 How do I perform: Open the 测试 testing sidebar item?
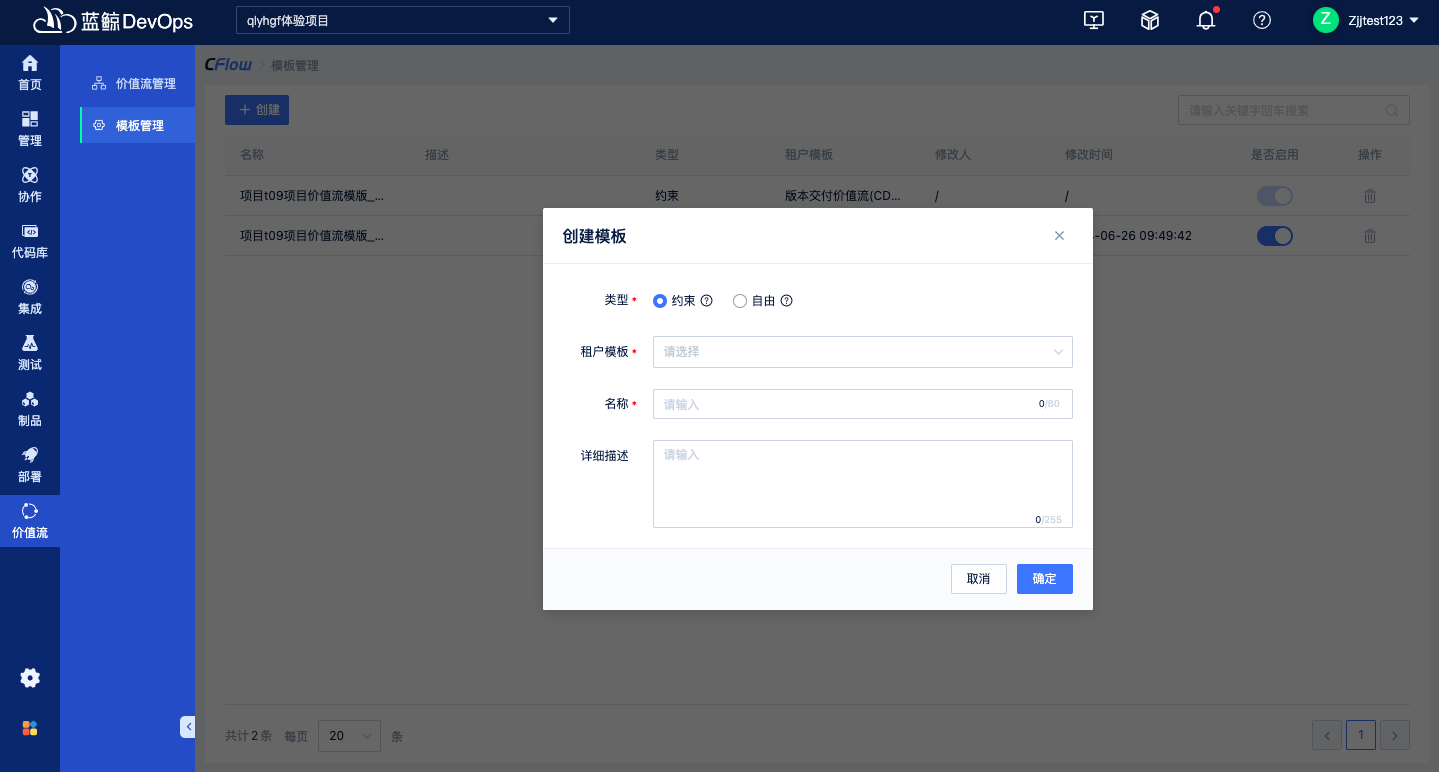pyautogui.click(x=30, y=352)
